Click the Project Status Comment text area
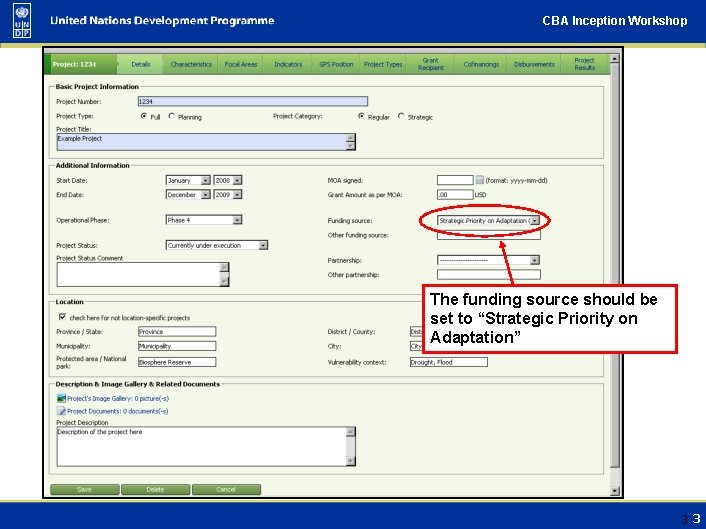706x529 pixels. [x=139, y=275]
